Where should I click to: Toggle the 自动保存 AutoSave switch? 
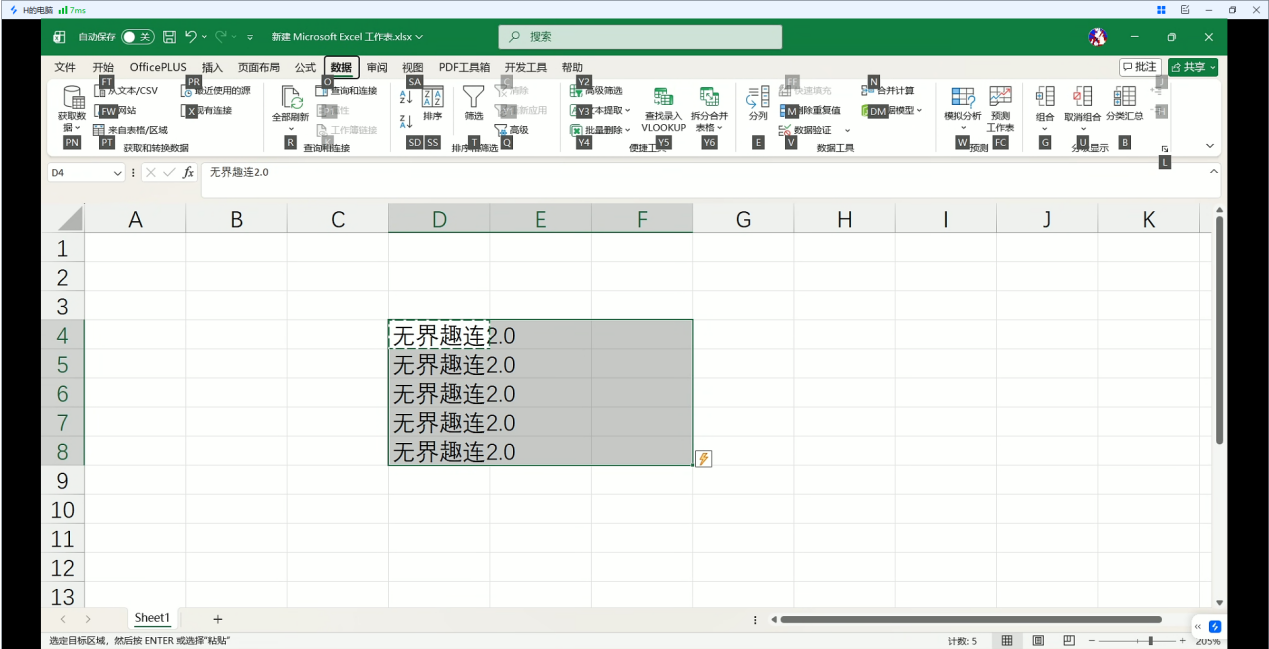137,37
